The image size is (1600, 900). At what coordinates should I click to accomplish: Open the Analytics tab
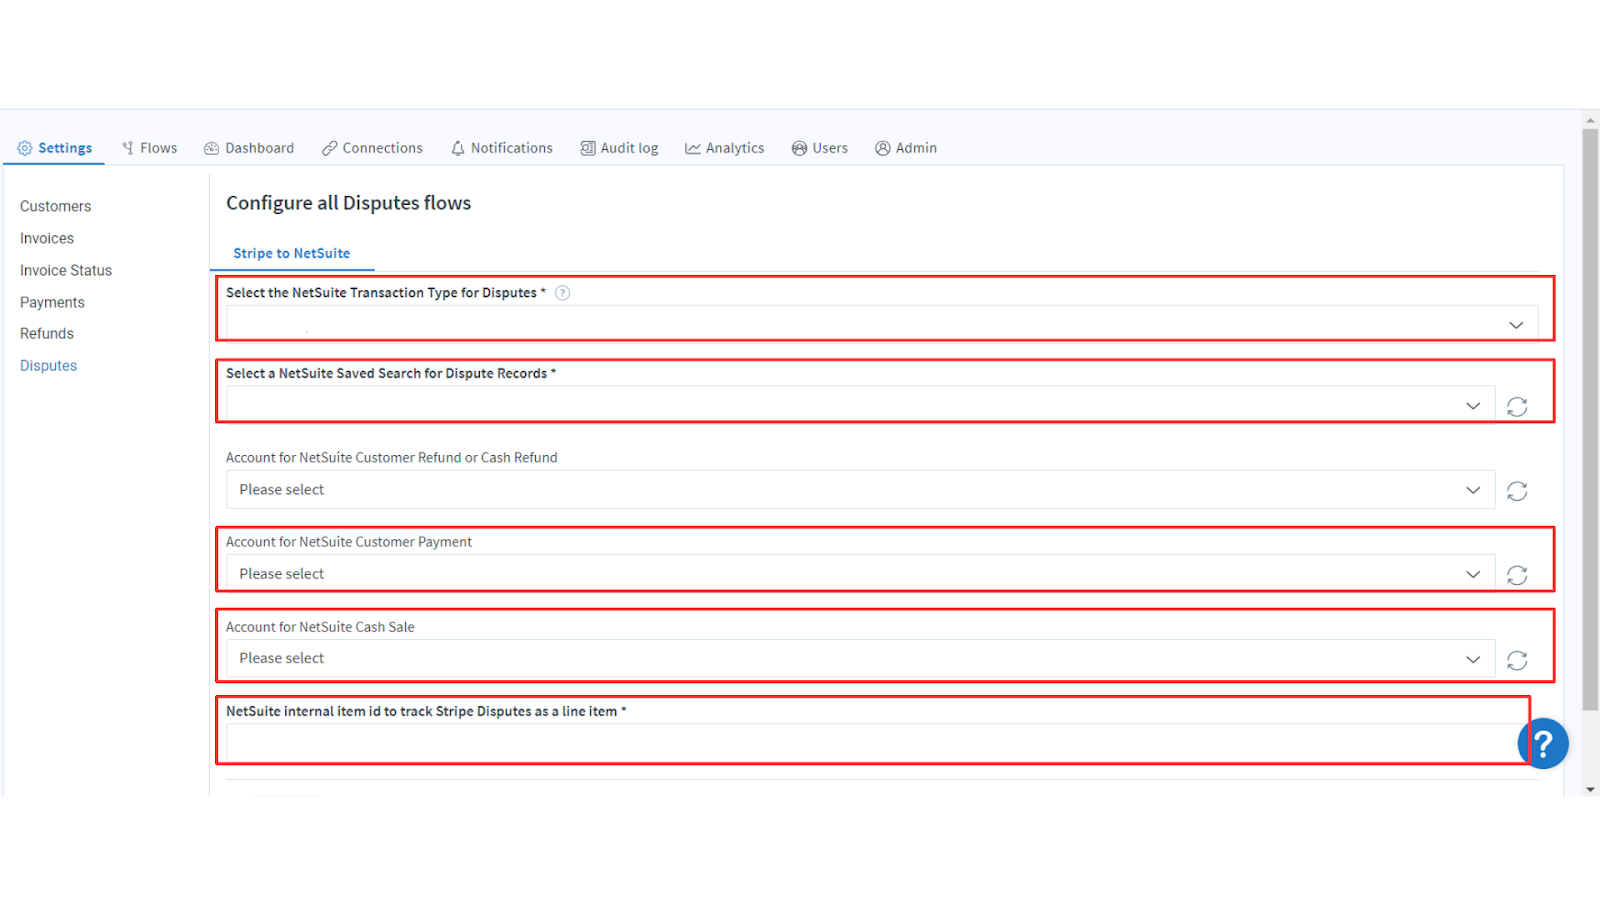tap(724, 148)
